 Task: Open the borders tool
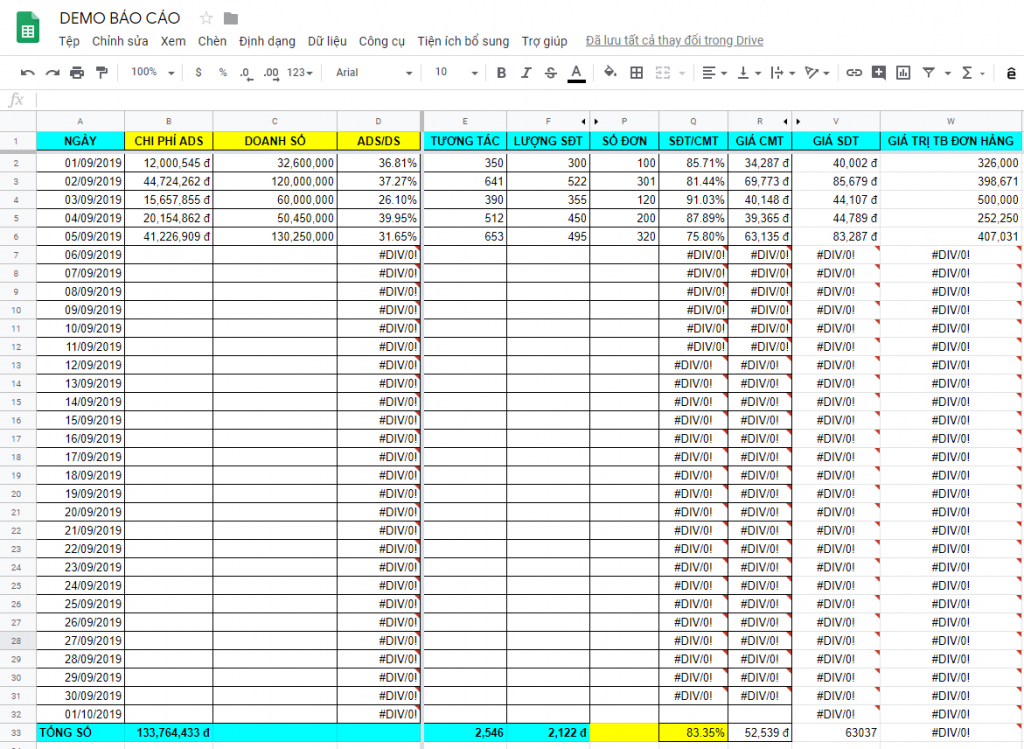coord(636,72)
